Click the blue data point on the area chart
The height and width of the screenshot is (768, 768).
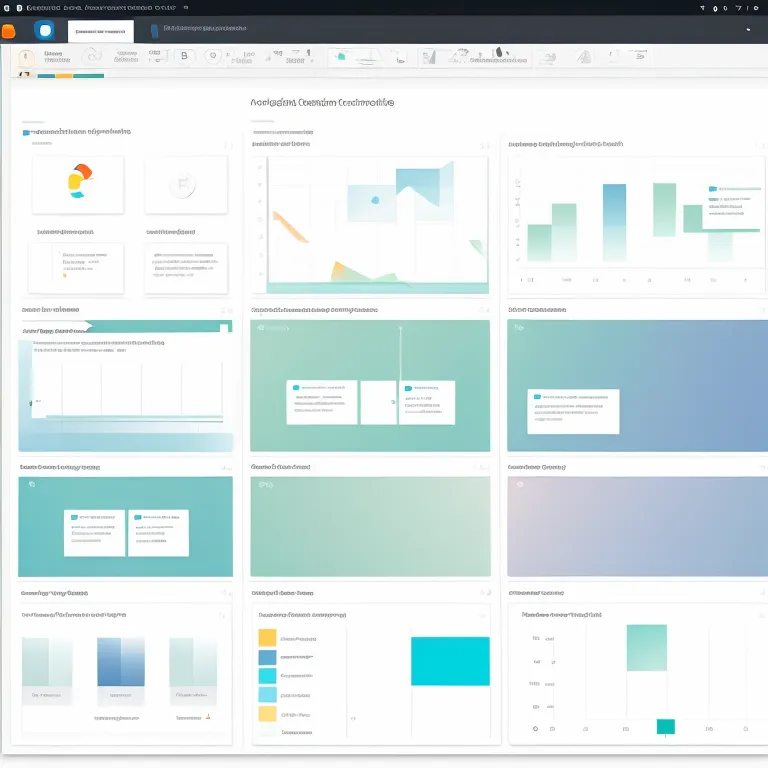pos(375,199)
